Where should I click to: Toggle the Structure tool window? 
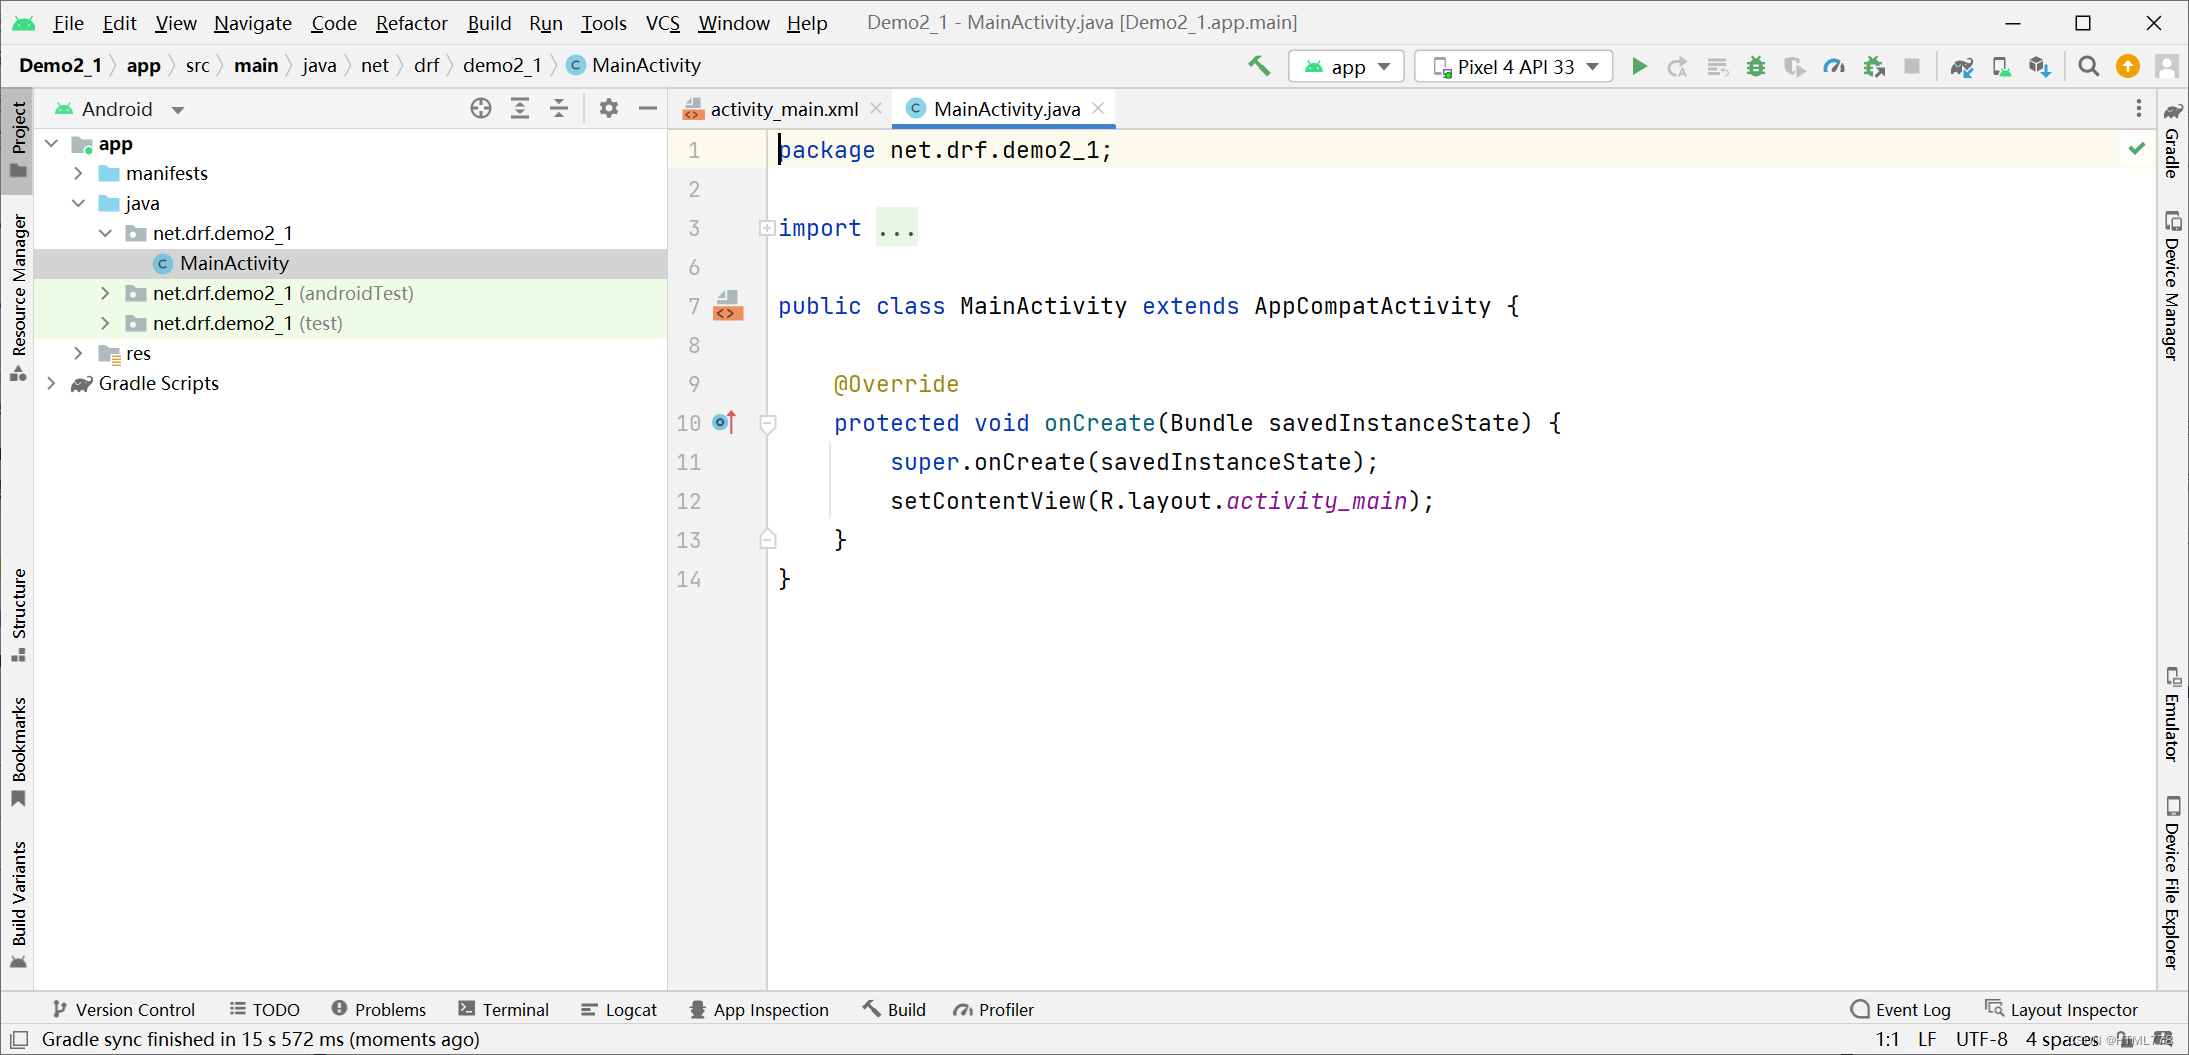click(18, 615)
